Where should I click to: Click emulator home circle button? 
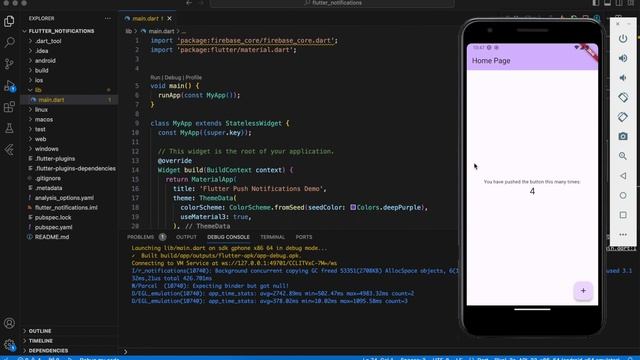pyautogui.click(x=623, y=195)
